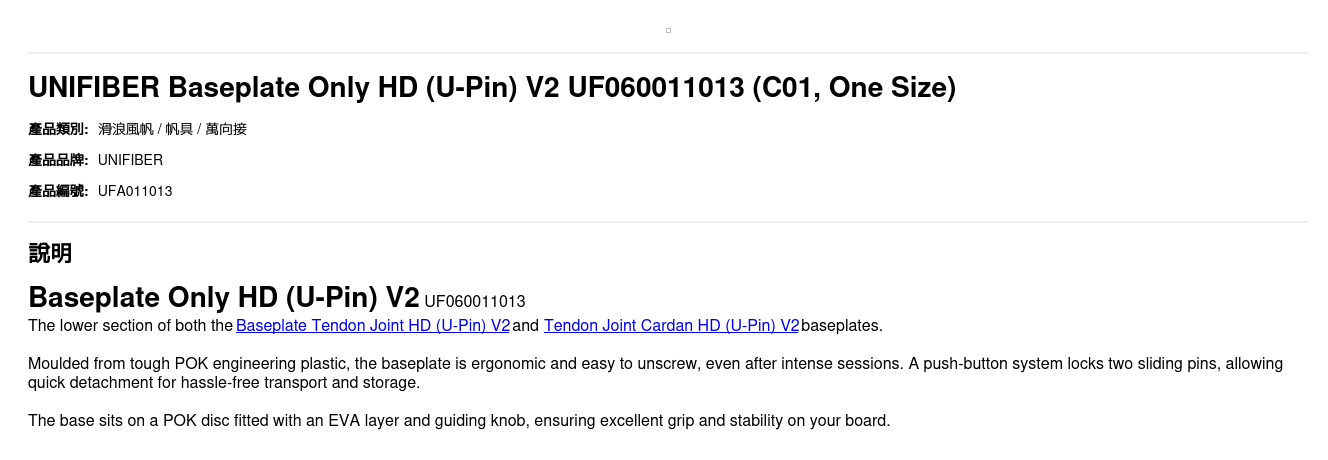This screenshot has width=1328, height=460.
Task: Click the UNIFIBER brand value
Action: pyautogui.click(x=130, y=160)
